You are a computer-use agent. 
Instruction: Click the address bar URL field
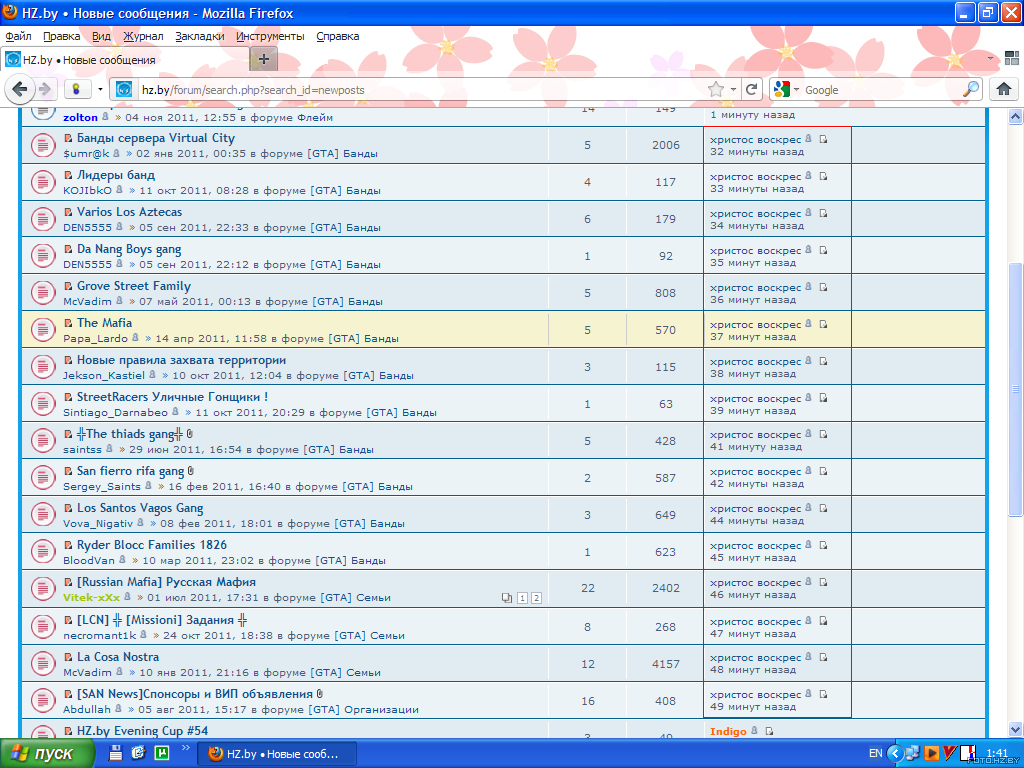coord(422,89)
